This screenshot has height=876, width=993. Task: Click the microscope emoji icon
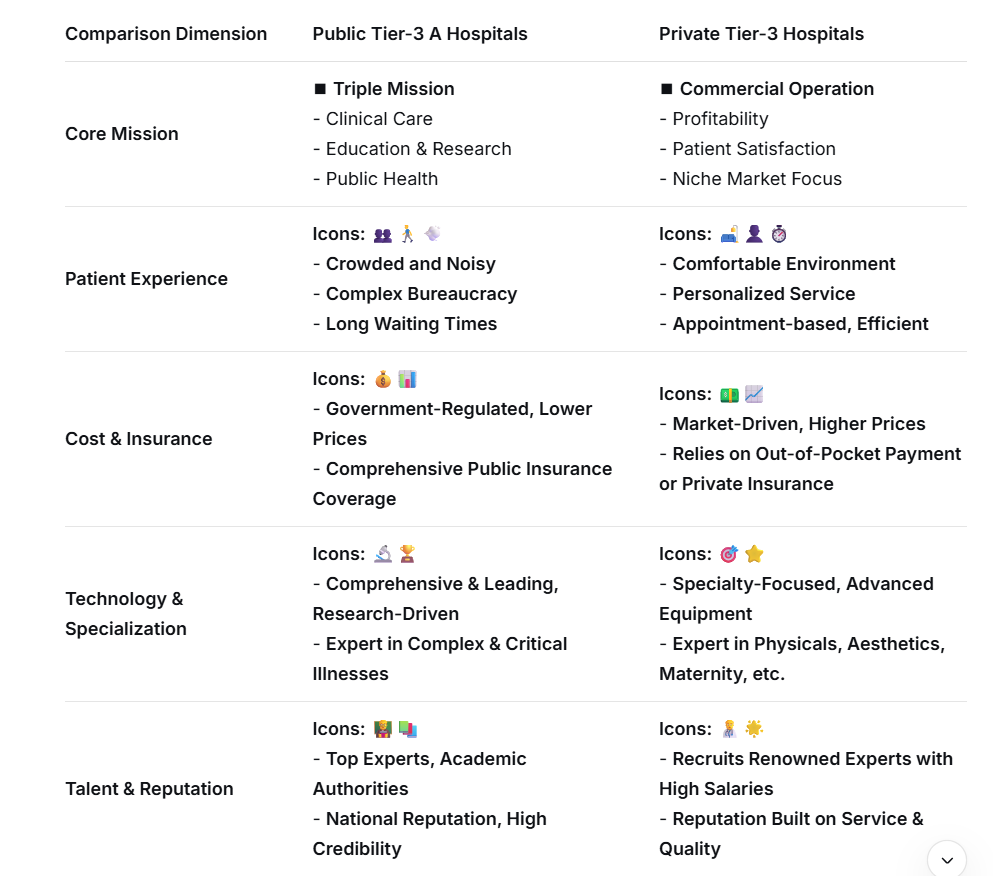tap(383, 554)
